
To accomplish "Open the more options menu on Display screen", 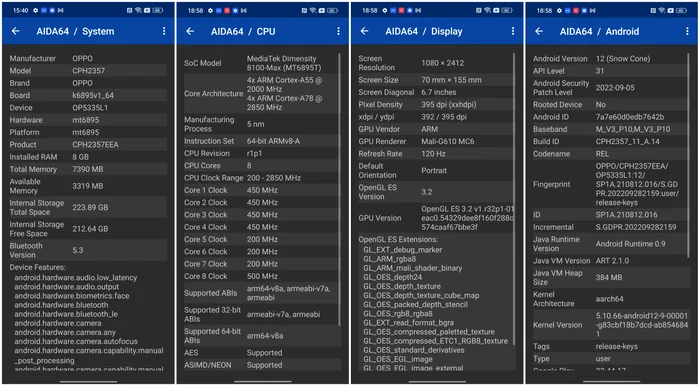I will pos(513,31).
